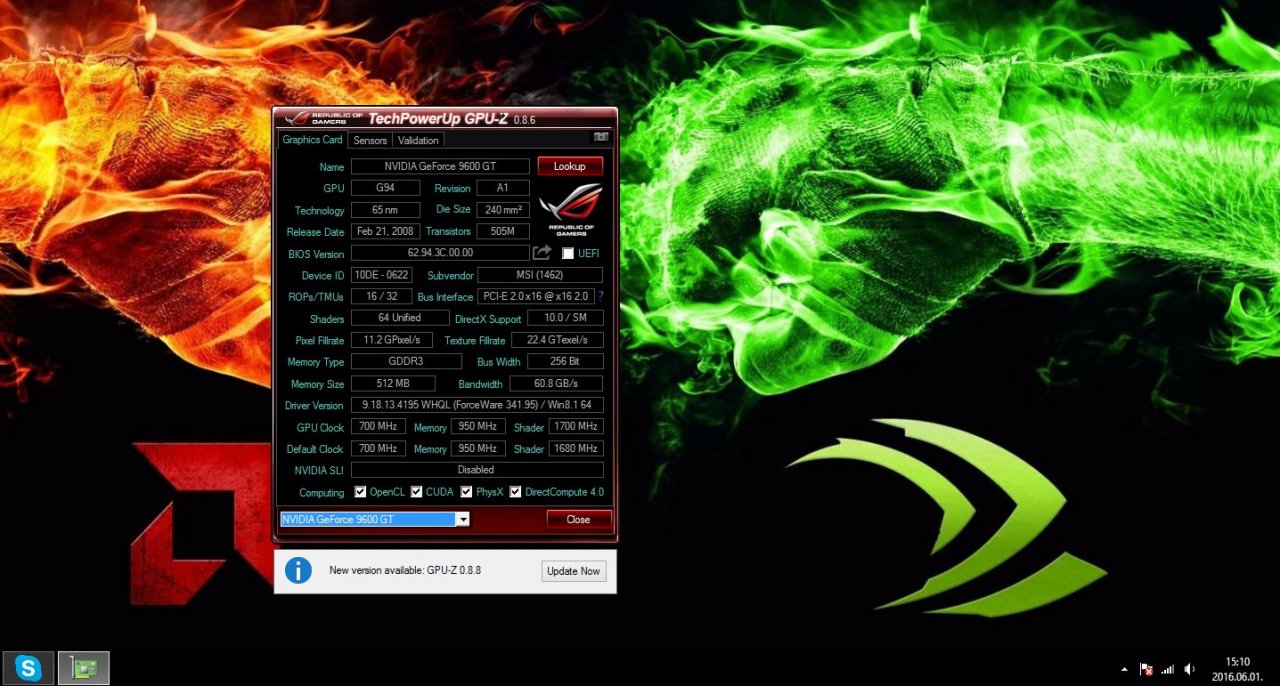Click the Name field NVIDIA GeForce 9600 GT

click(x=440, y=166)
